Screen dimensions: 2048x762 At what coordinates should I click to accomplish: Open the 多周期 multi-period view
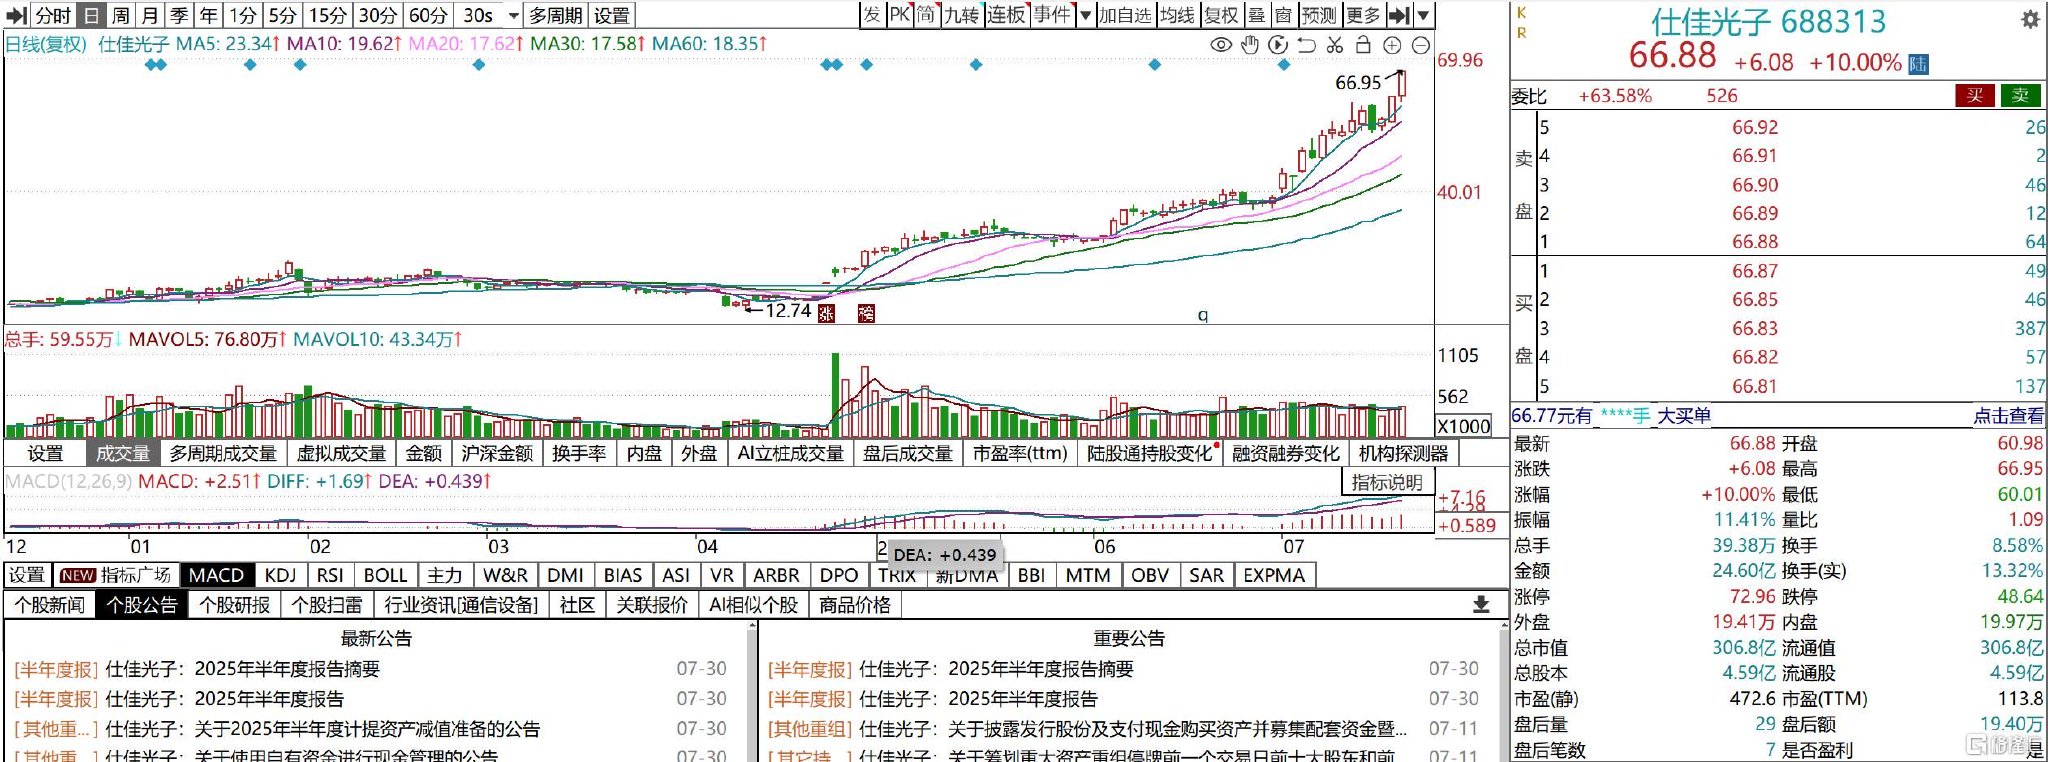coord(556,15)
